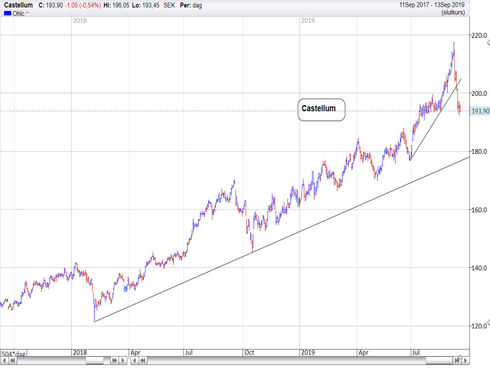
Task: Click right arrow on the zoom scrollbar
Action: (123, 361)
